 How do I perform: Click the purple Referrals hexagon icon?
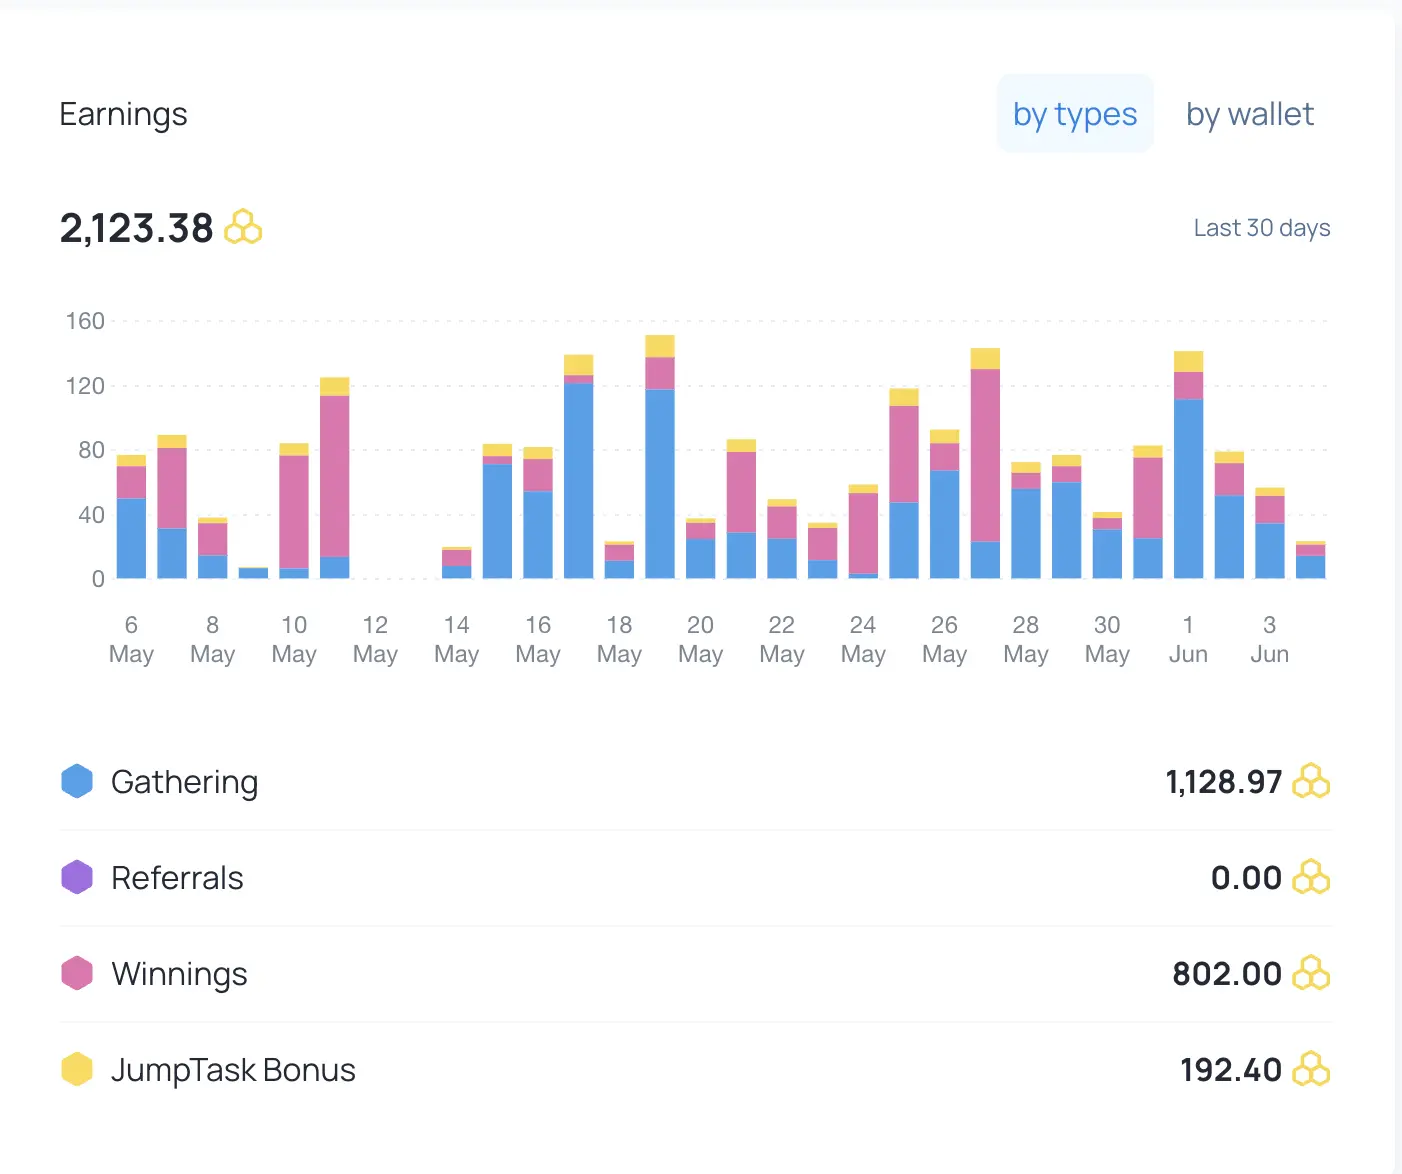coord(77,877)
